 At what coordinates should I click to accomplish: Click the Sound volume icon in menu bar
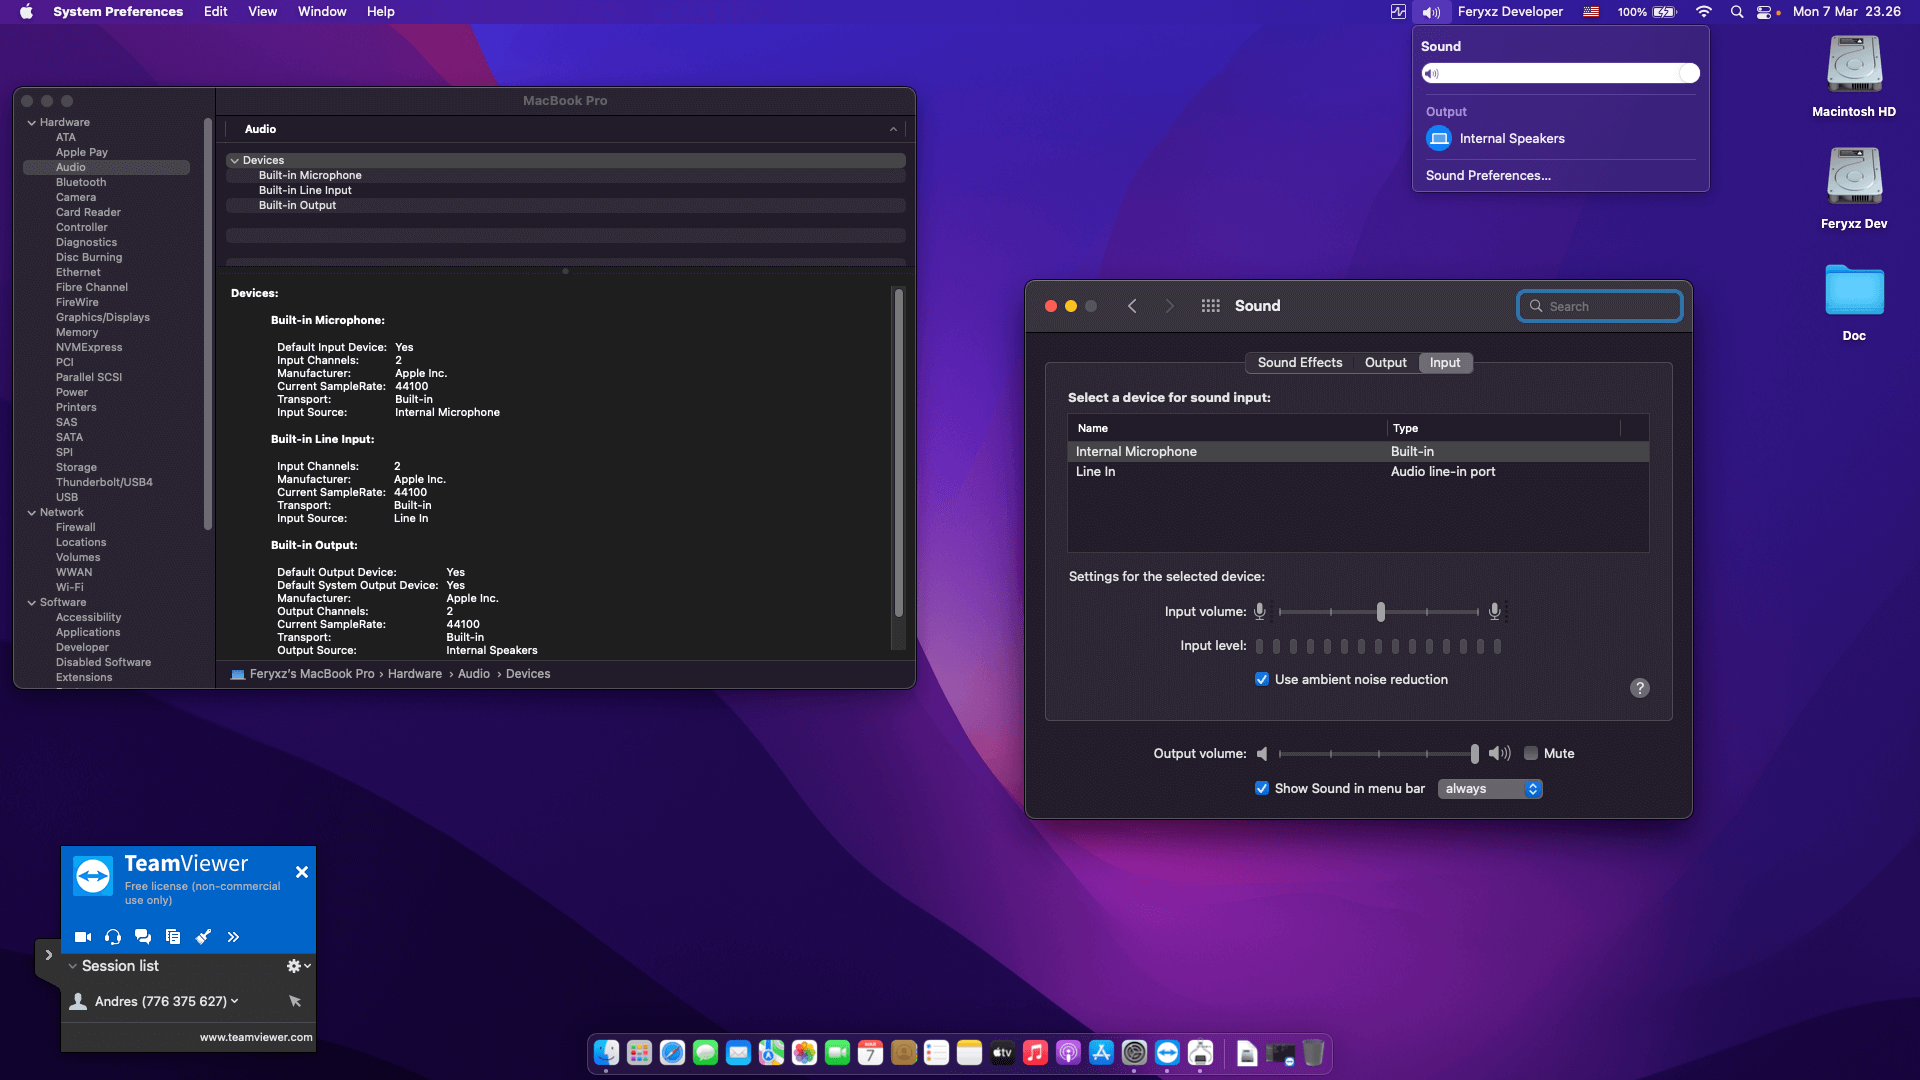1432,12
